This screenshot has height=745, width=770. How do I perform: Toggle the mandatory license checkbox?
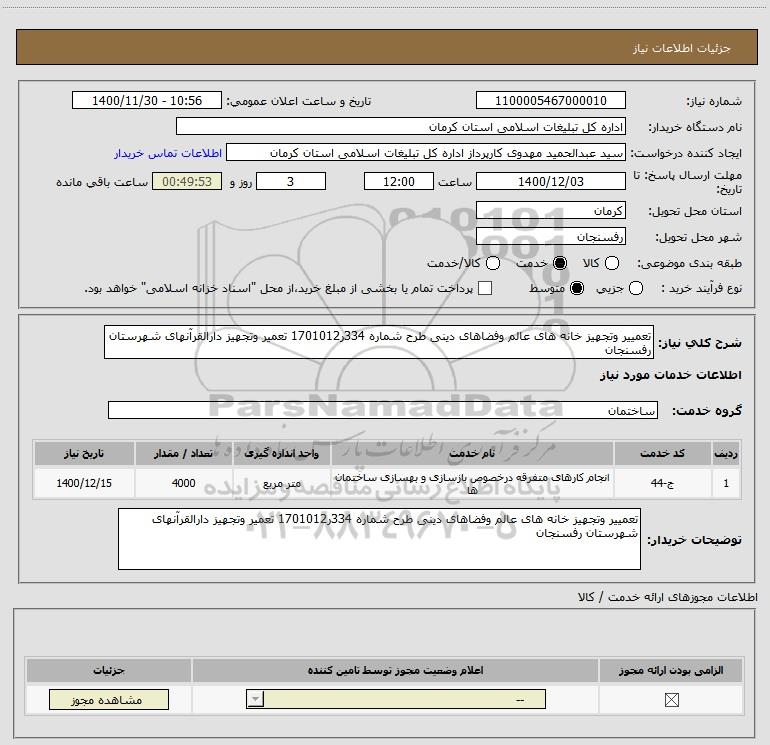[x=671, y=700]
